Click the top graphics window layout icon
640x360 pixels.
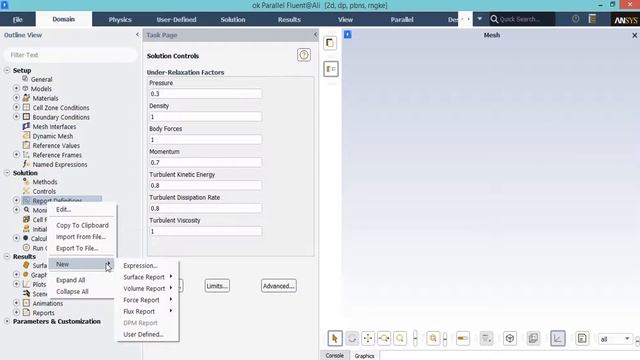point(330,43)
